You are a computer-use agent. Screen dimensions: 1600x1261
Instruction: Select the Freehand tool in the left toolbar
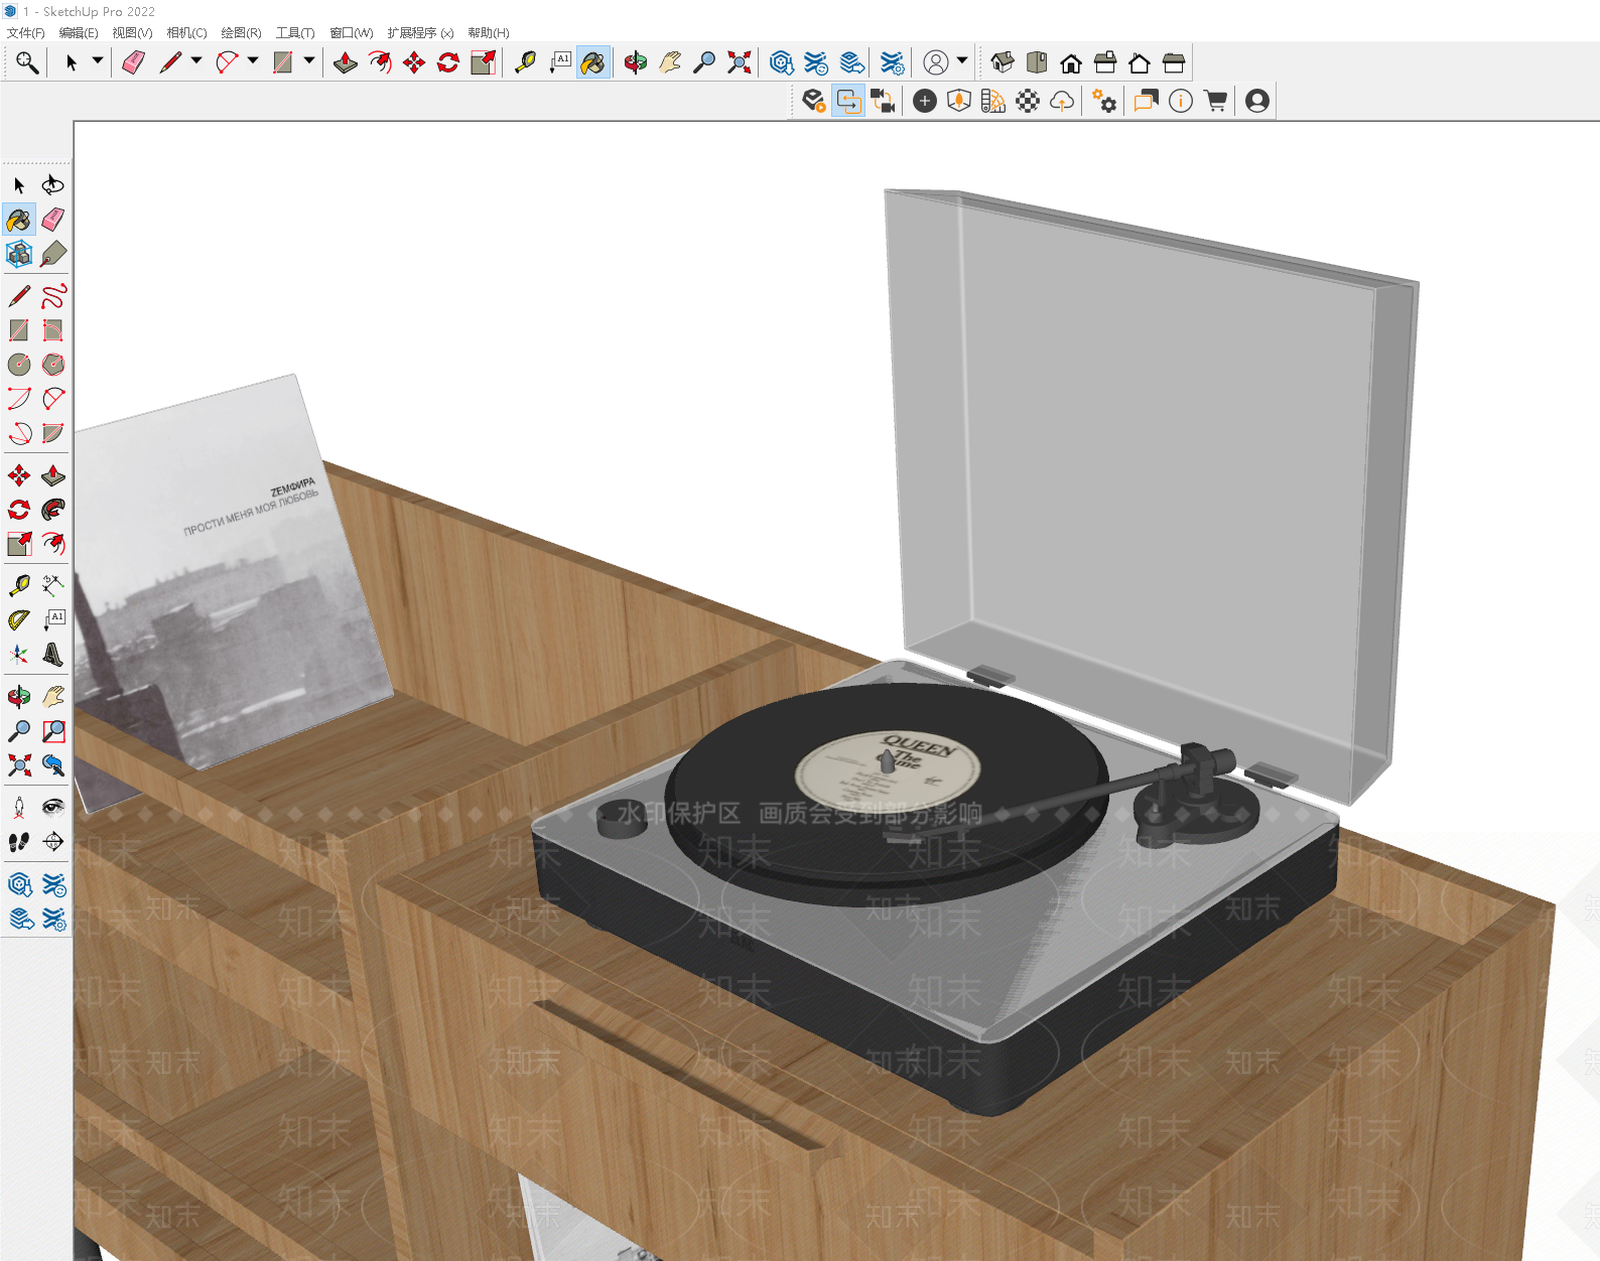pos(53,296)
